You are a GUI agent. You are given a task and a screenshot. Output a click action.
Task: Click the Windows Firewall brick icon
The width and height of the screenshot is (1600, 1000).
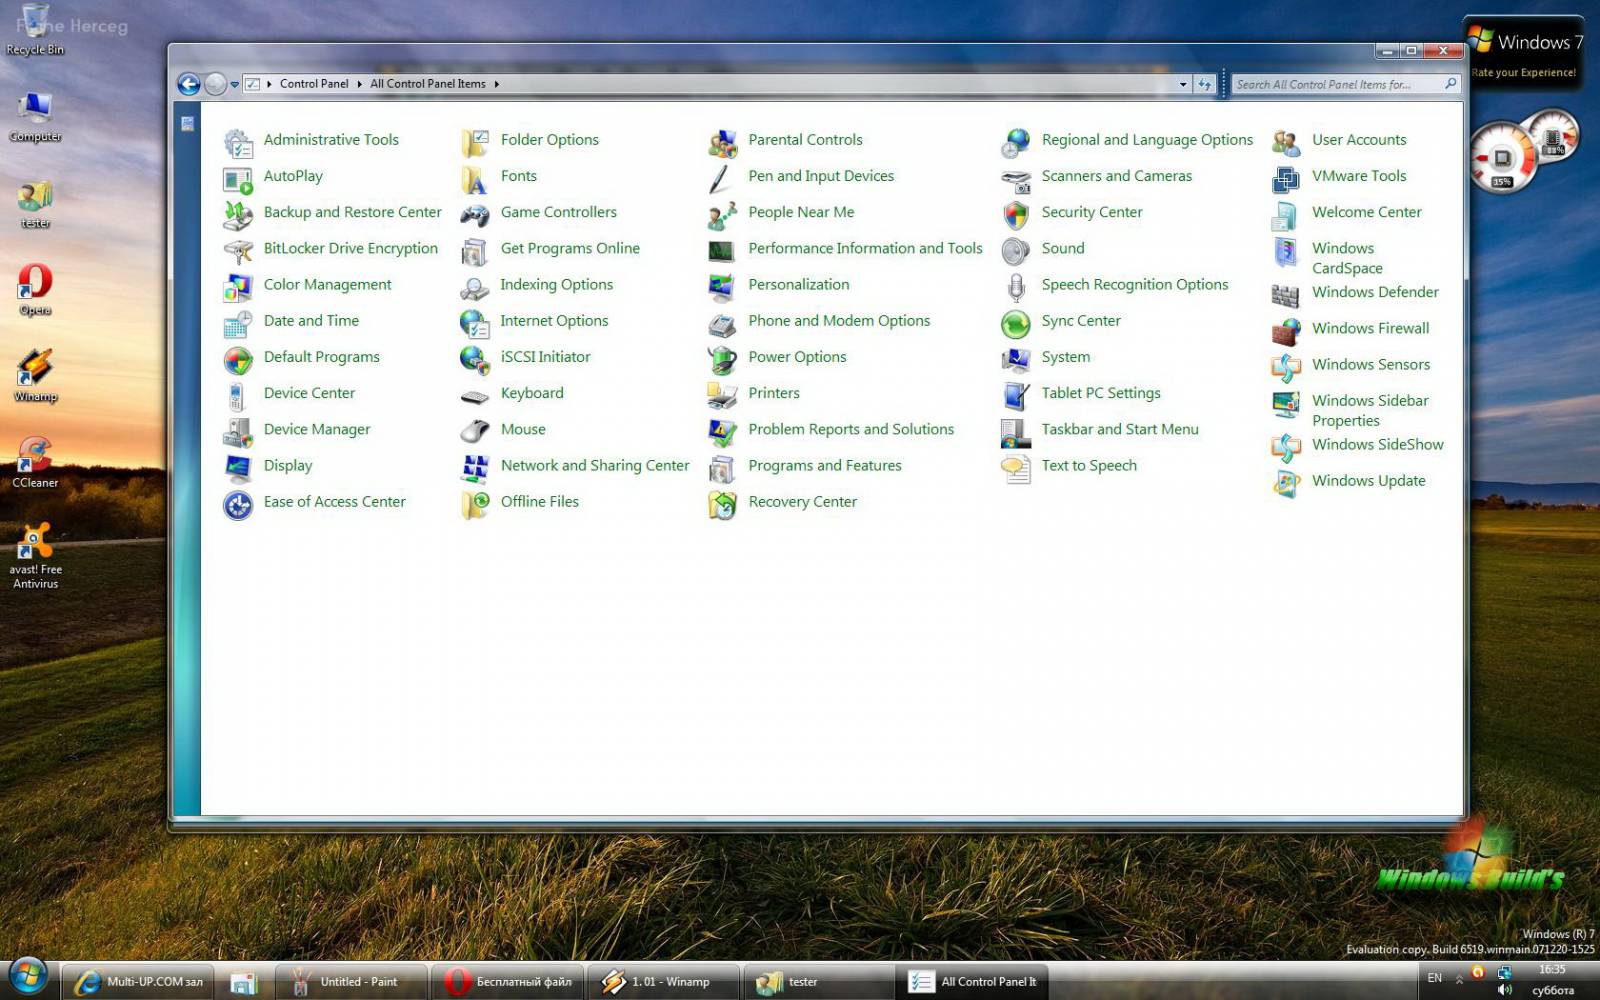[1286, 332]
